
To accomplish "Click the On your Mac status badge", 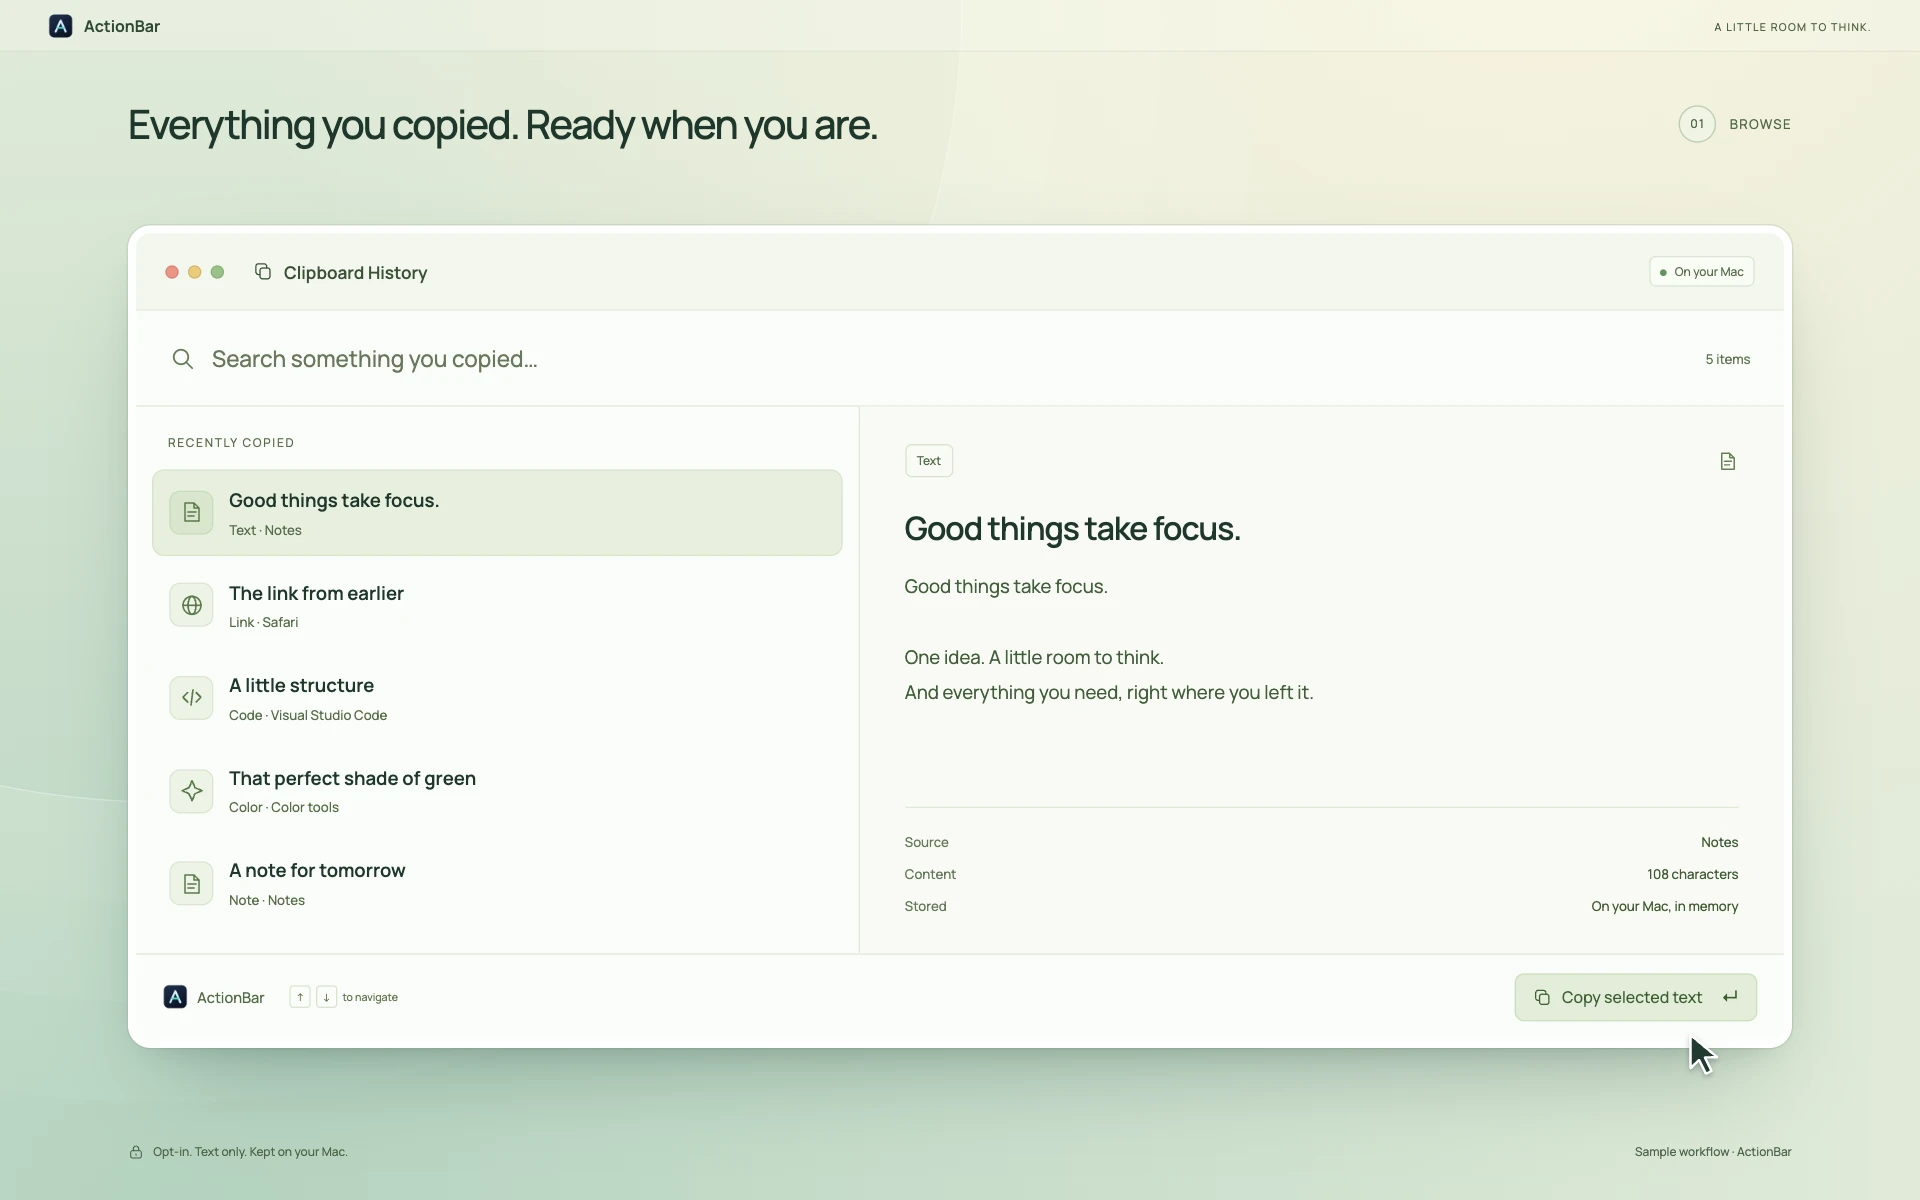I will pos(1701,272).
